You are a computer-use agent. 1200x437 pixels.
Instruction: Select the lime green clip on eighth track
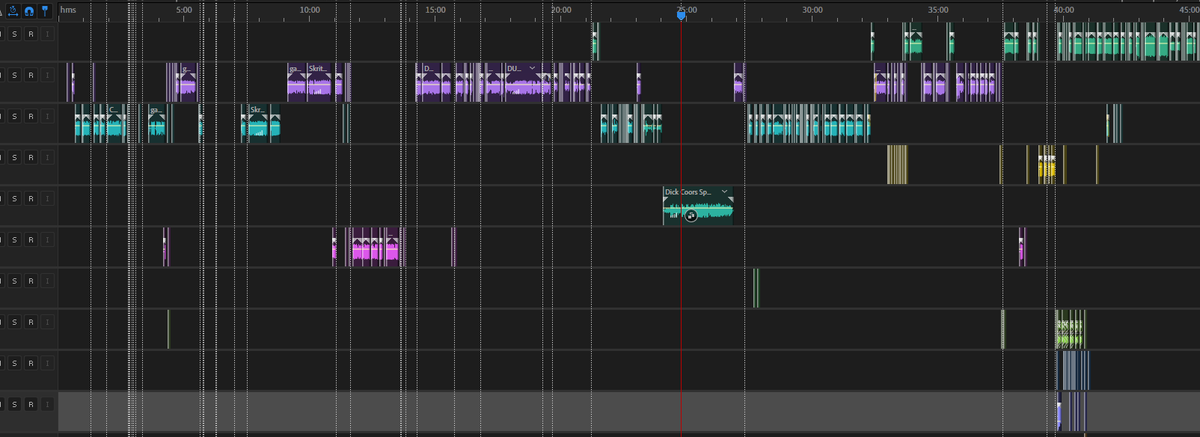pos(1070,329)
